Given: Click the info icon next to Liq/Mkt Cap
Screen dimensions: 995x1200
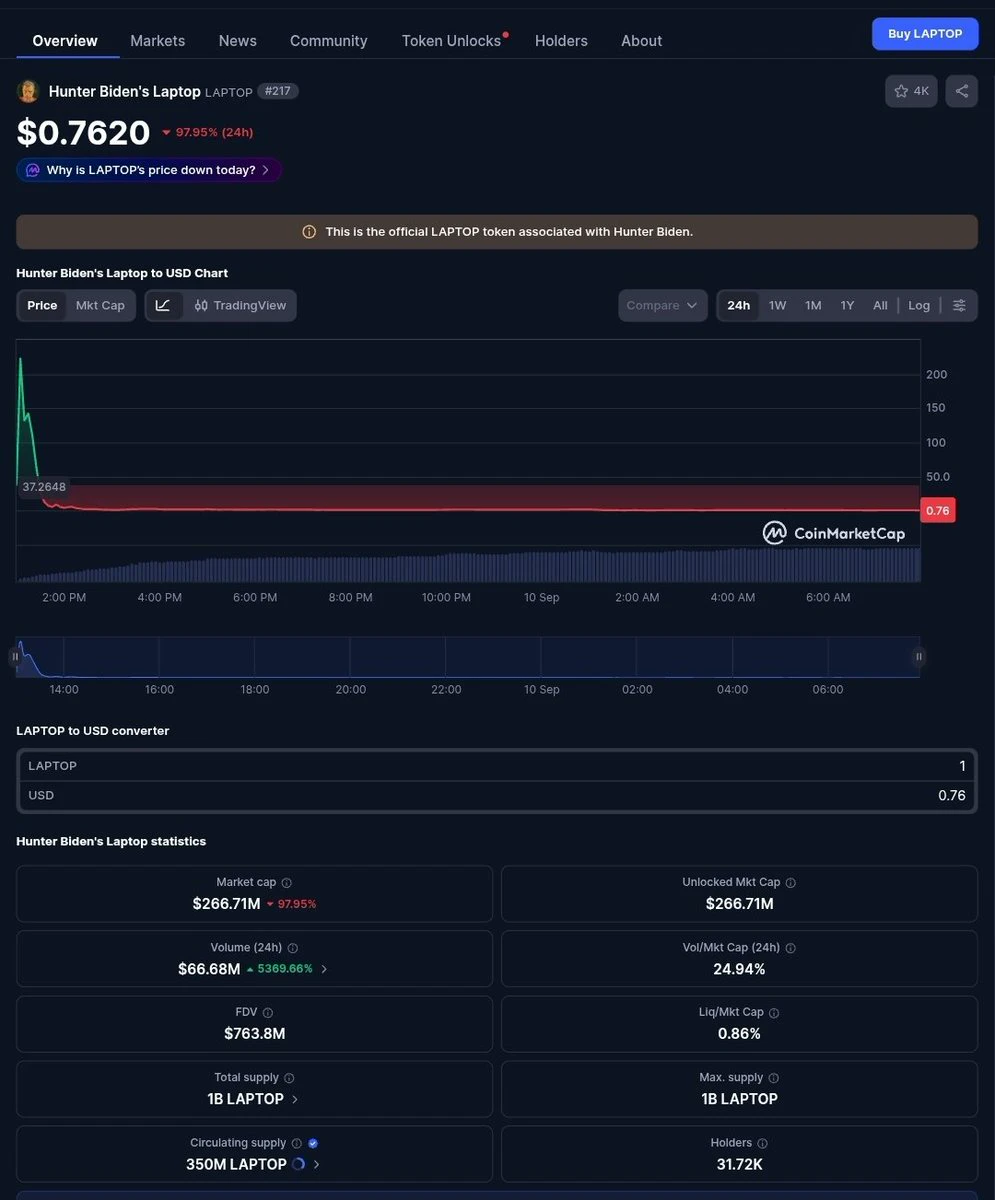Looking at the screenshot, I should click(x=774, y=1013).
